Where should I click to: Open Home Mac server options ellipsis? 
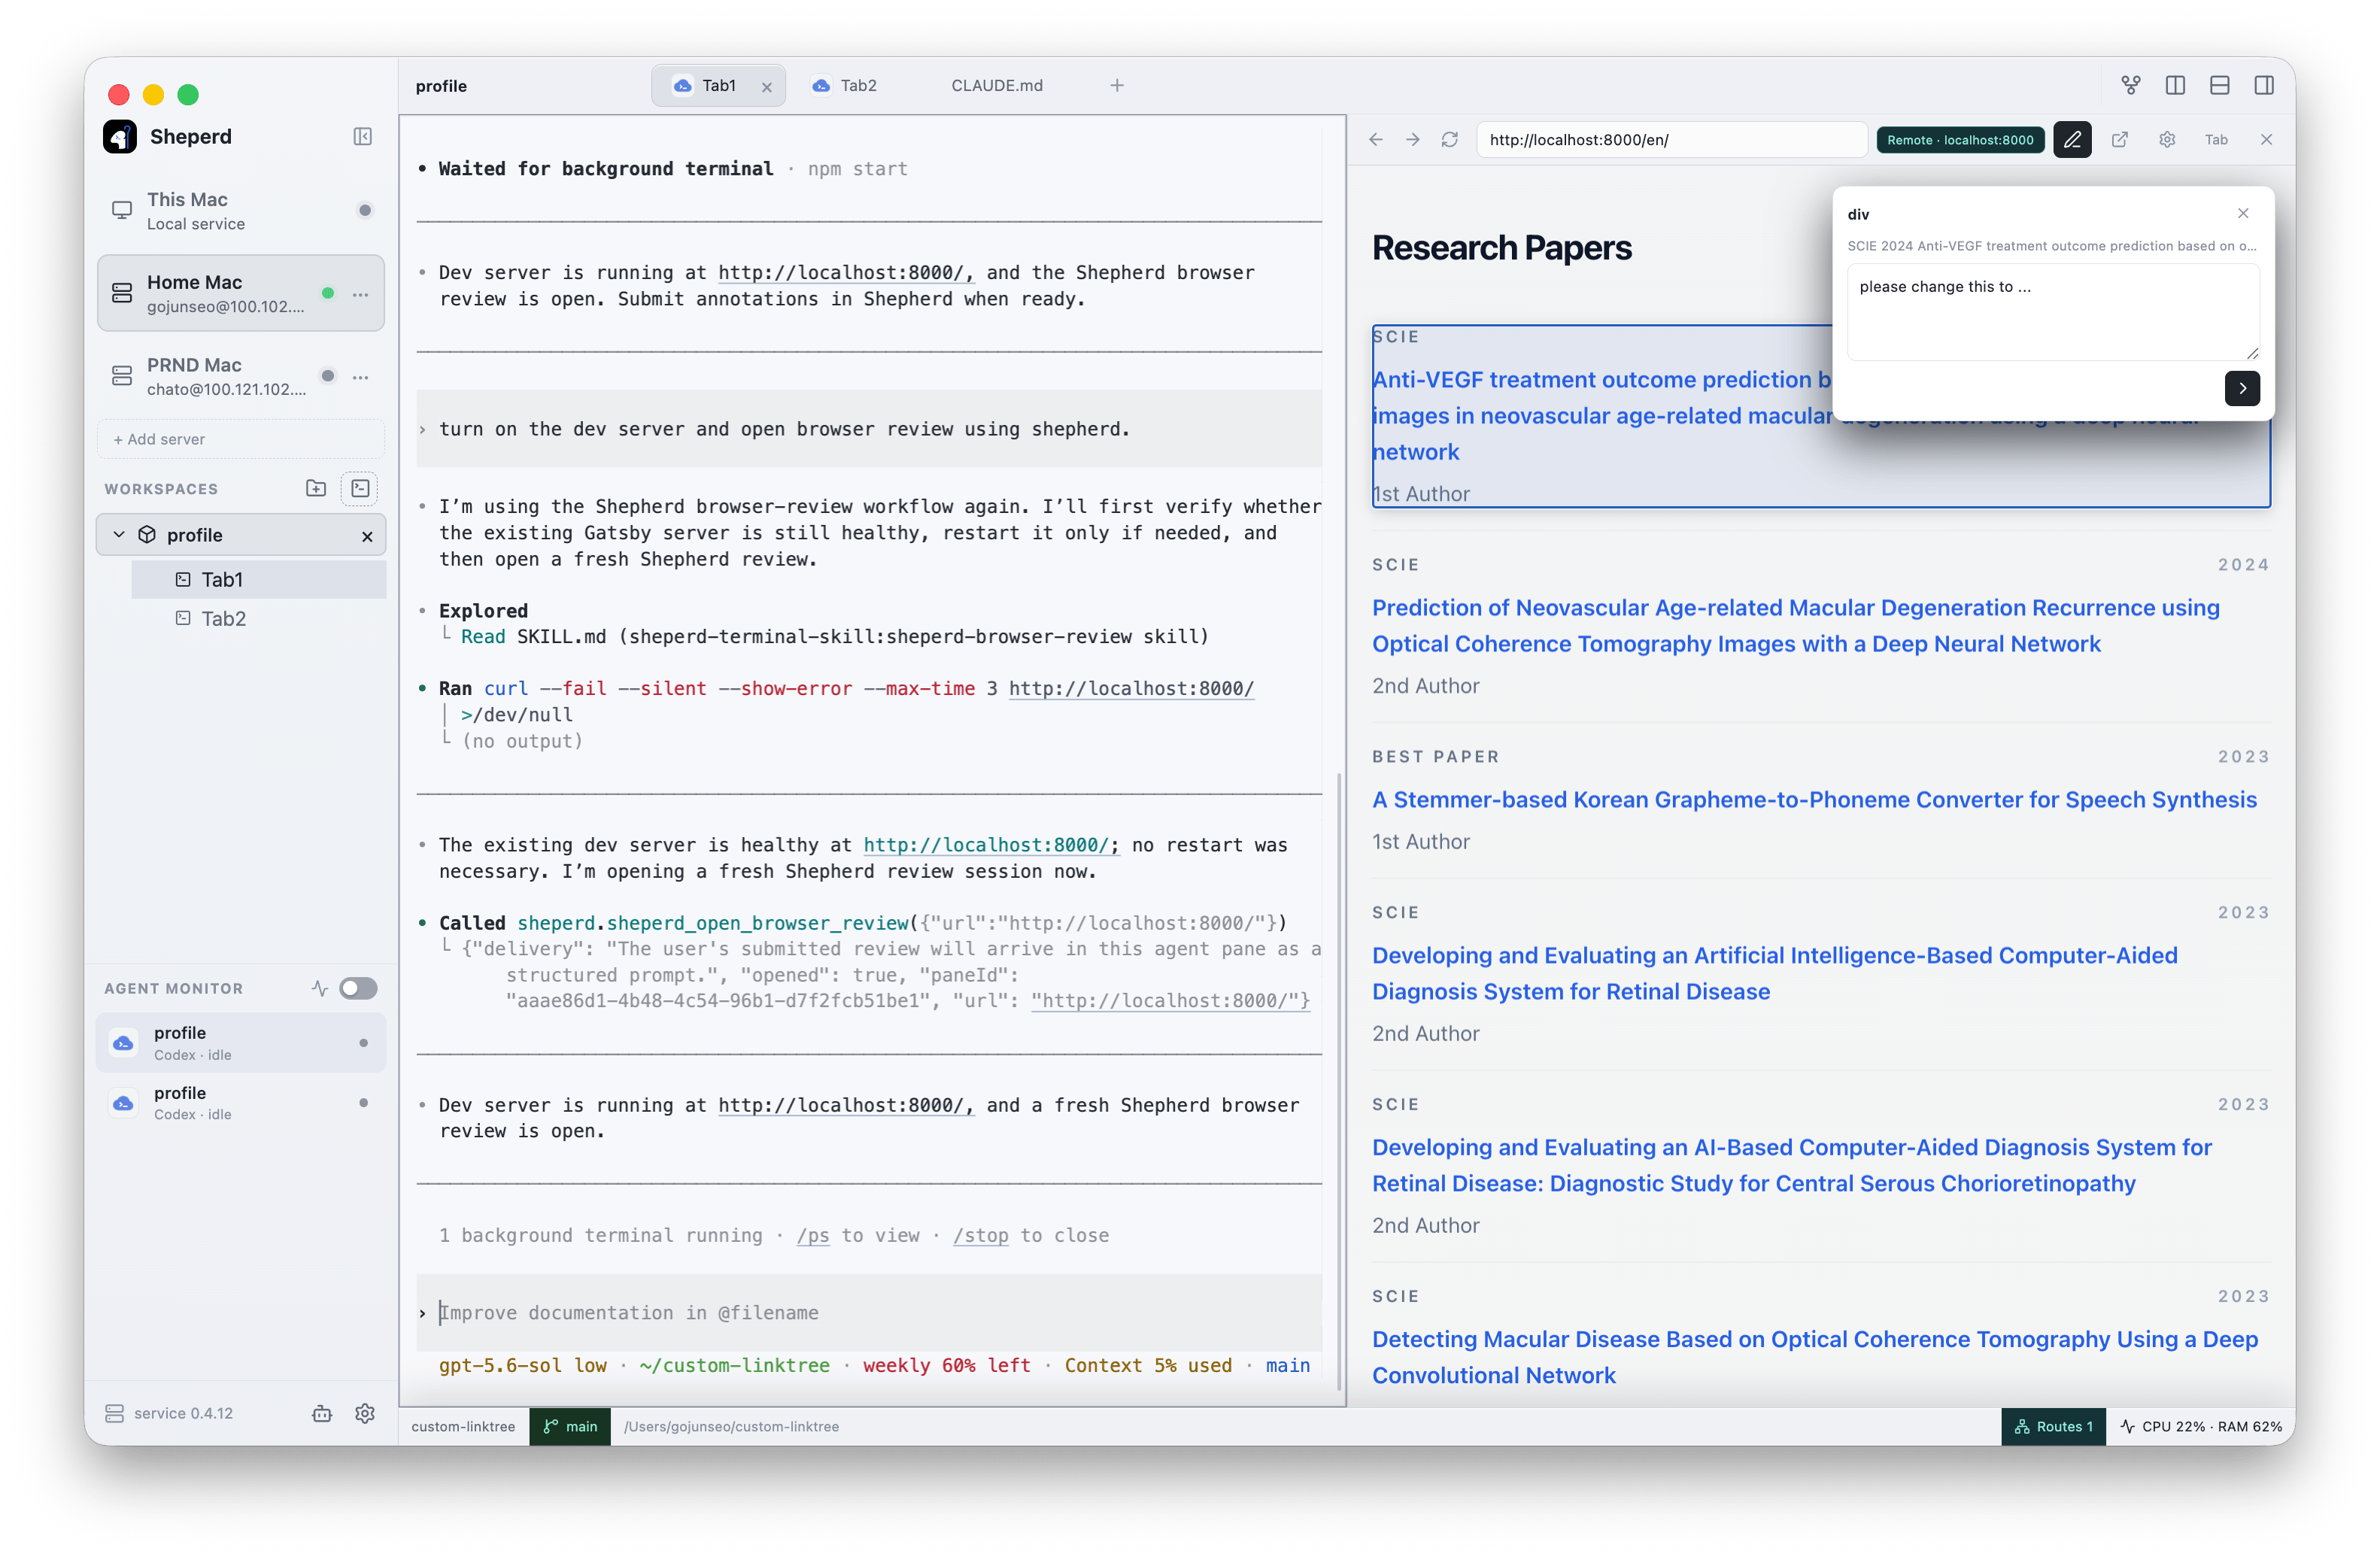(x=361, y=294)
